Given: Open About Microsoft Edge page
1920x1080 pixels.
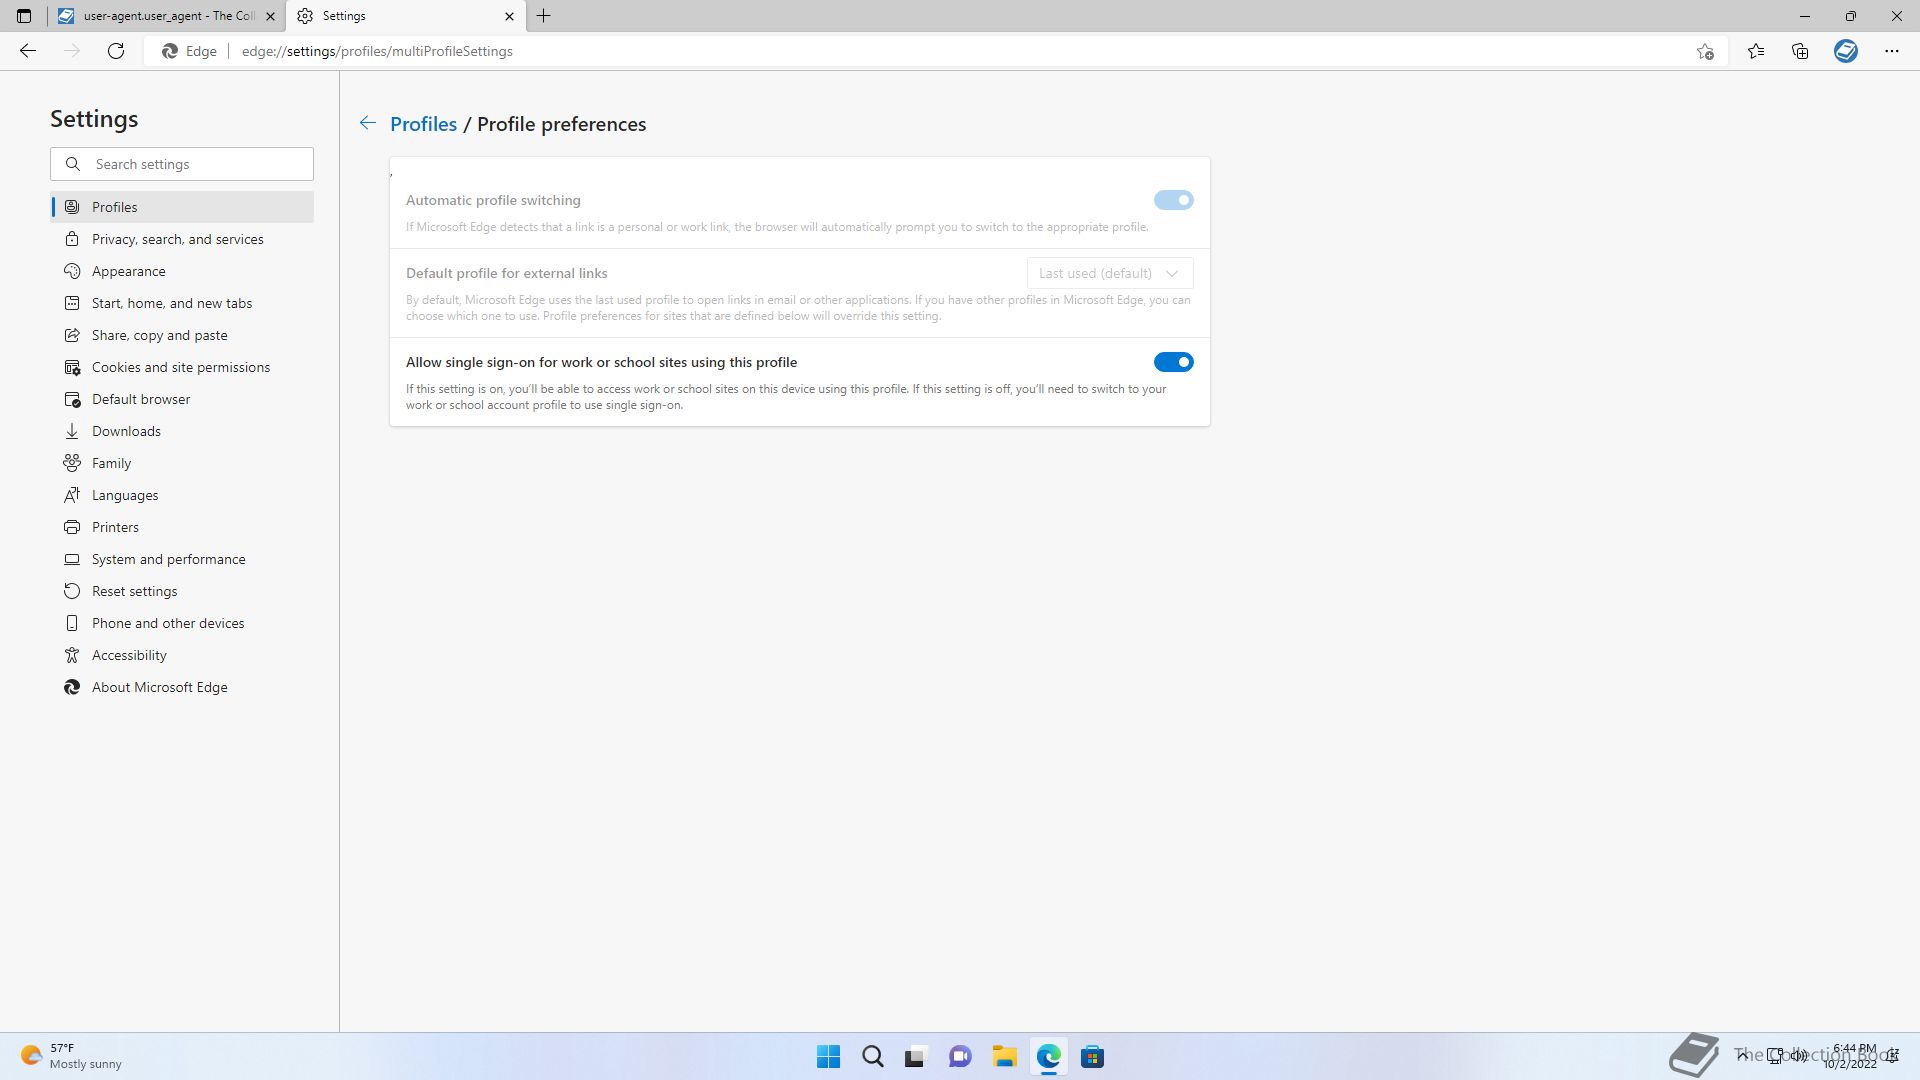Looking at the screenshot, I should click(182, 687).
